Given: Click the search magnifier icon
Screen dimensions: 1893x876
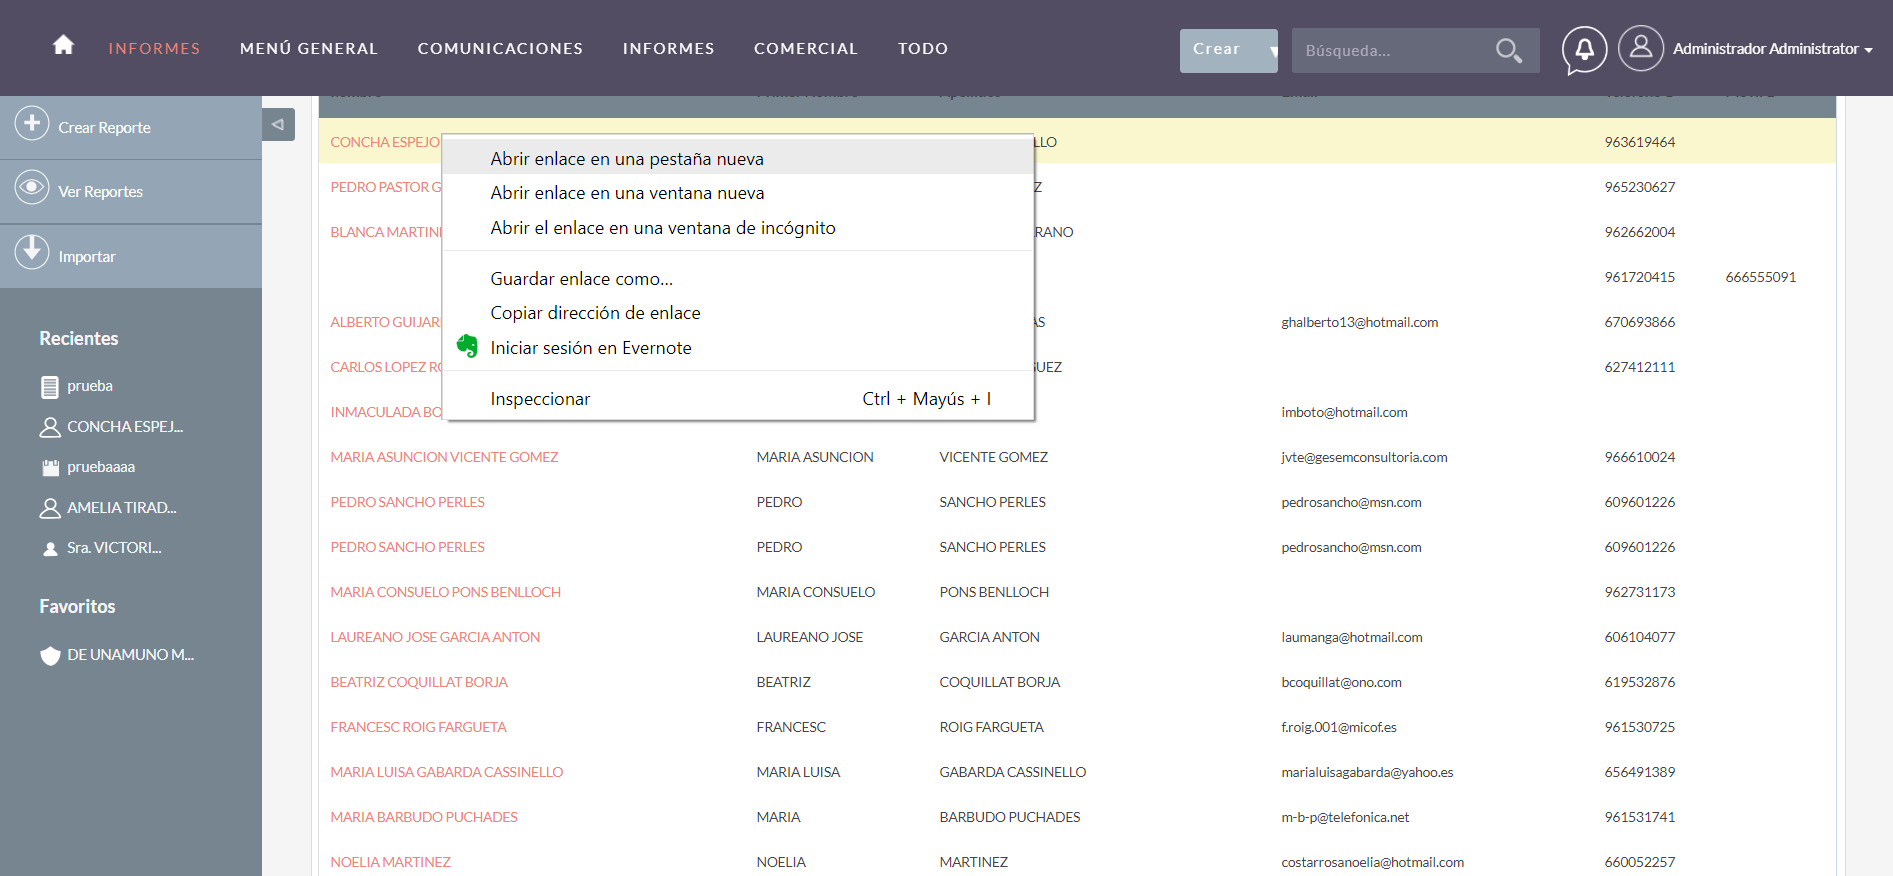Looking at the screenshot, I should (1508, 50).
